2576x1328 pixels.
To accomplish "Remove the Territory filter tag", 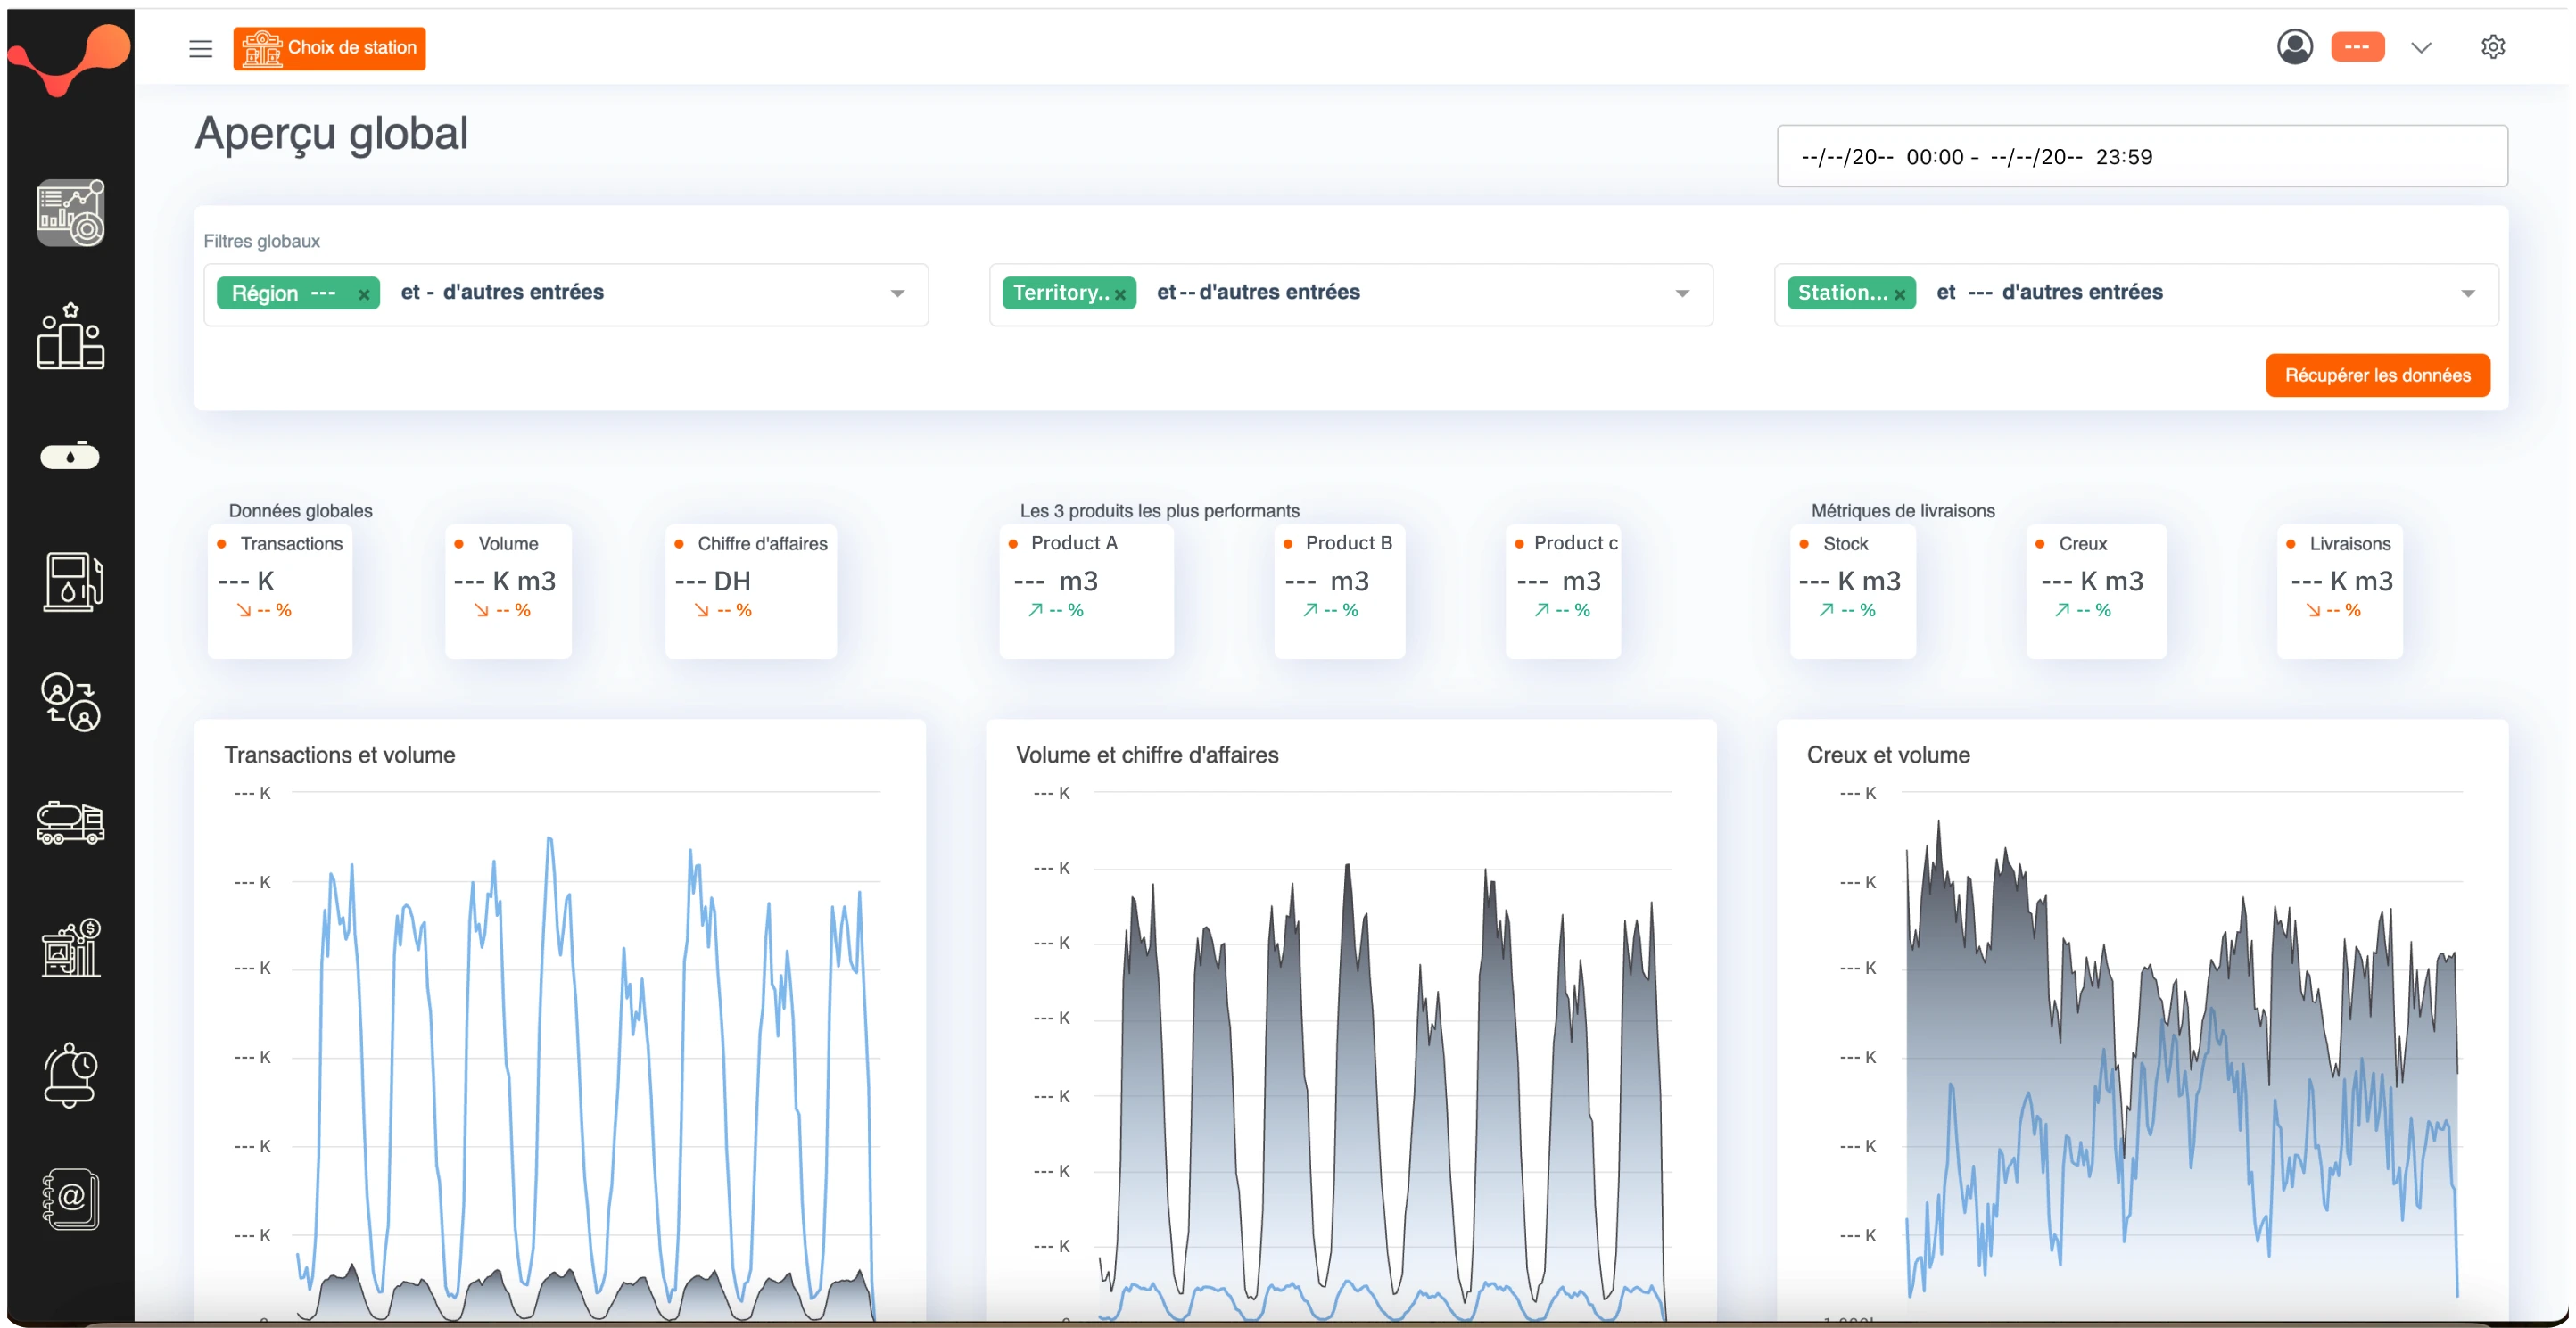I will pos(1120,294).
